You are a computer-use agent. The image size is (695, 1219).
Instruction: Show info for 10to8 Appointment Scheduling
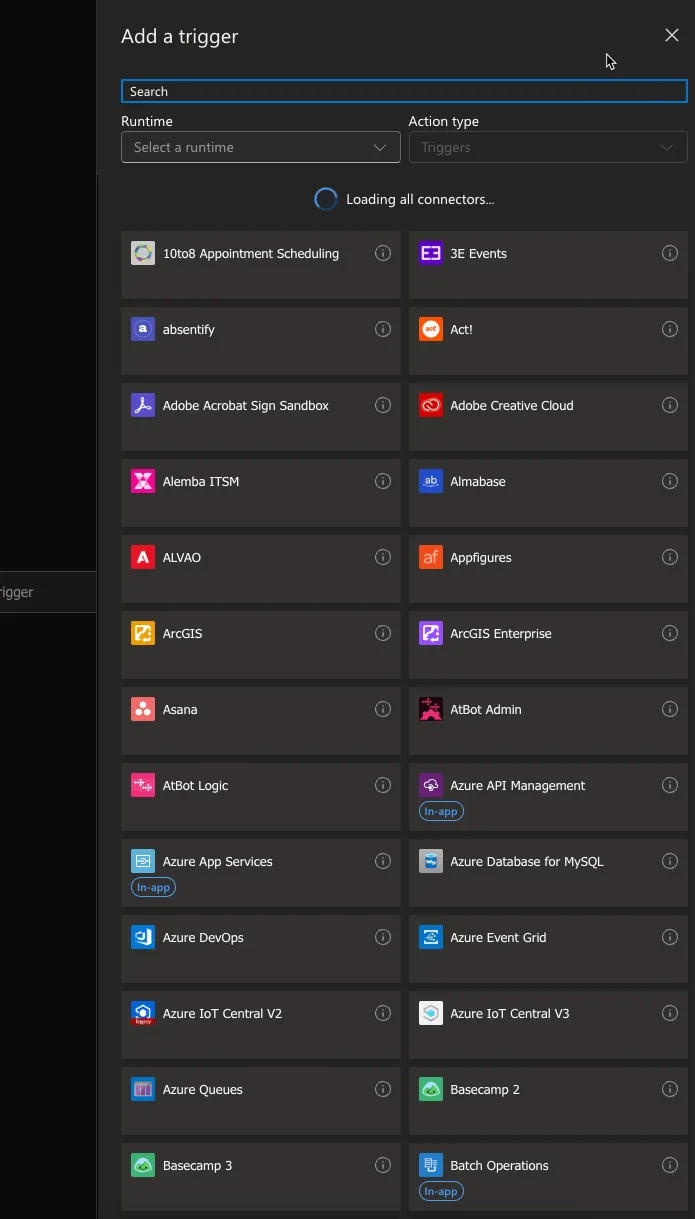(x=383, y=254)
